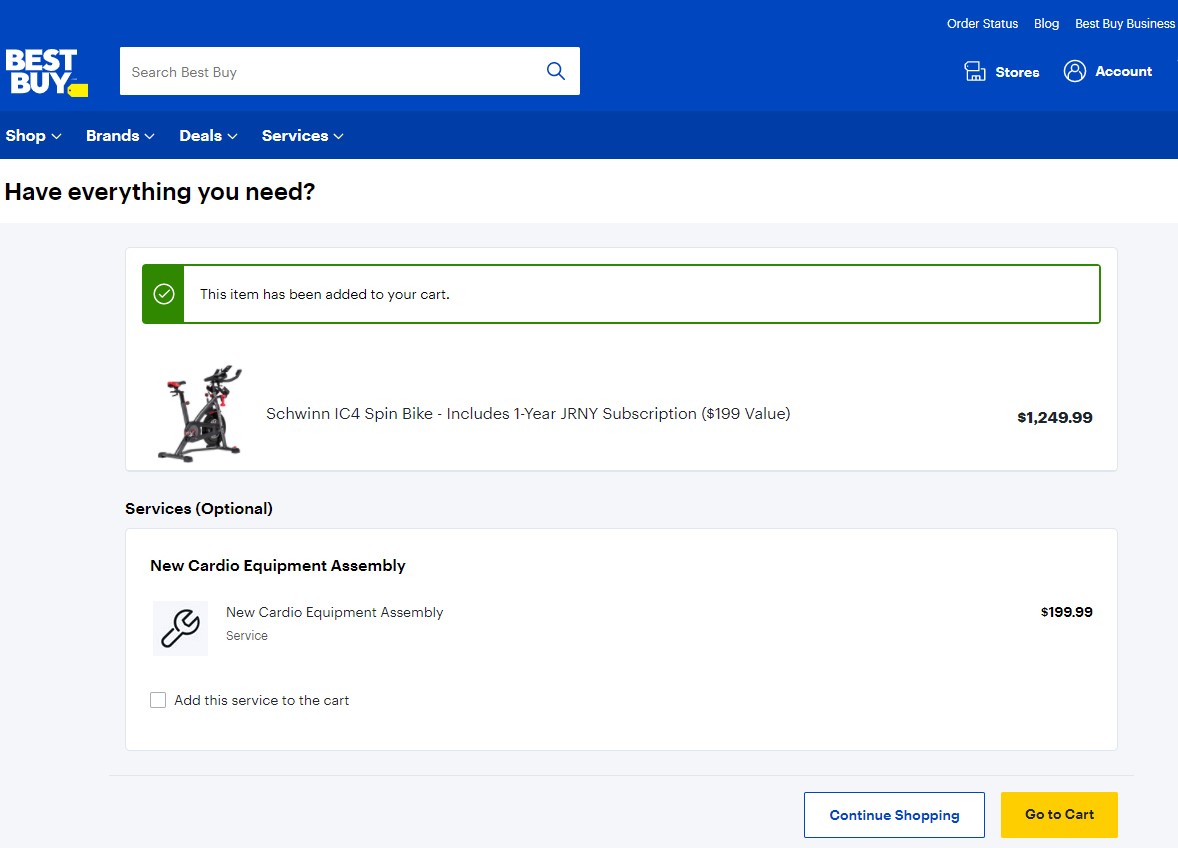This screenshot has height=848, width=1178.
Task: Click the $1,249.99 price
Action: click(1055, 418)
